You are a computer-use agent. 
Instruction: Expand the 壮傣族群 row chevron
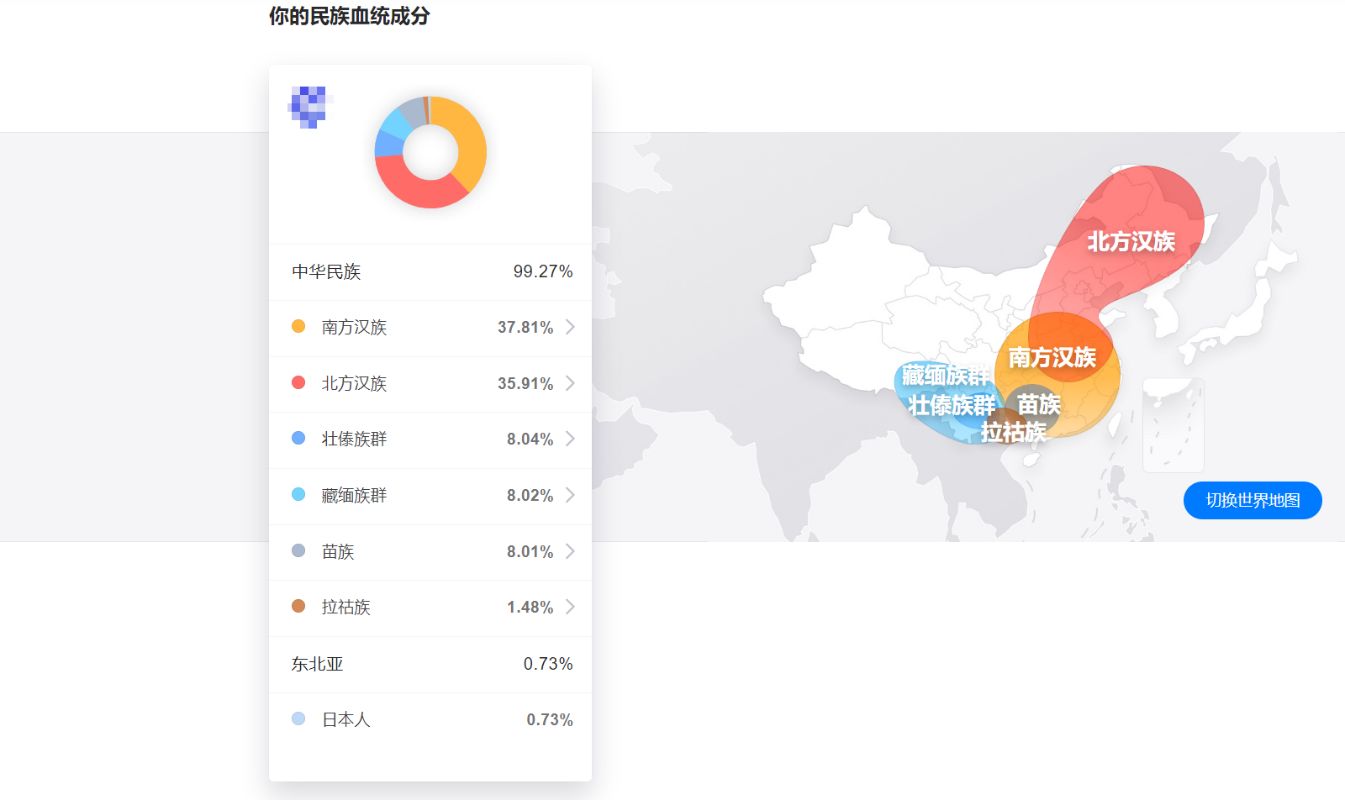coord(570,439)
